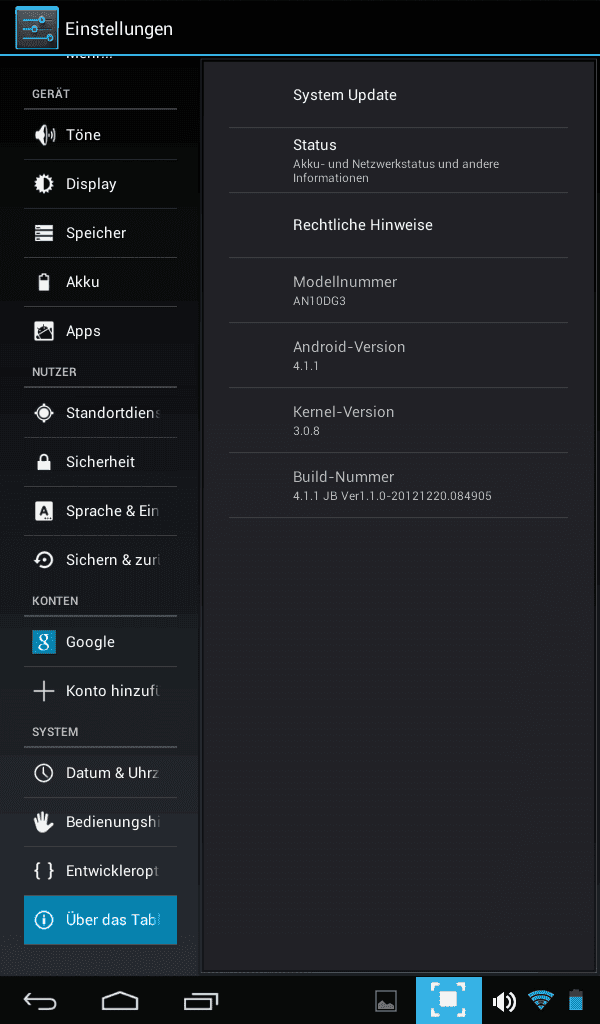Viewport: 600px width, 1024px height.
Task: Open the Datum & Uhrzeit clock icon
Action: tap(44, 773)
